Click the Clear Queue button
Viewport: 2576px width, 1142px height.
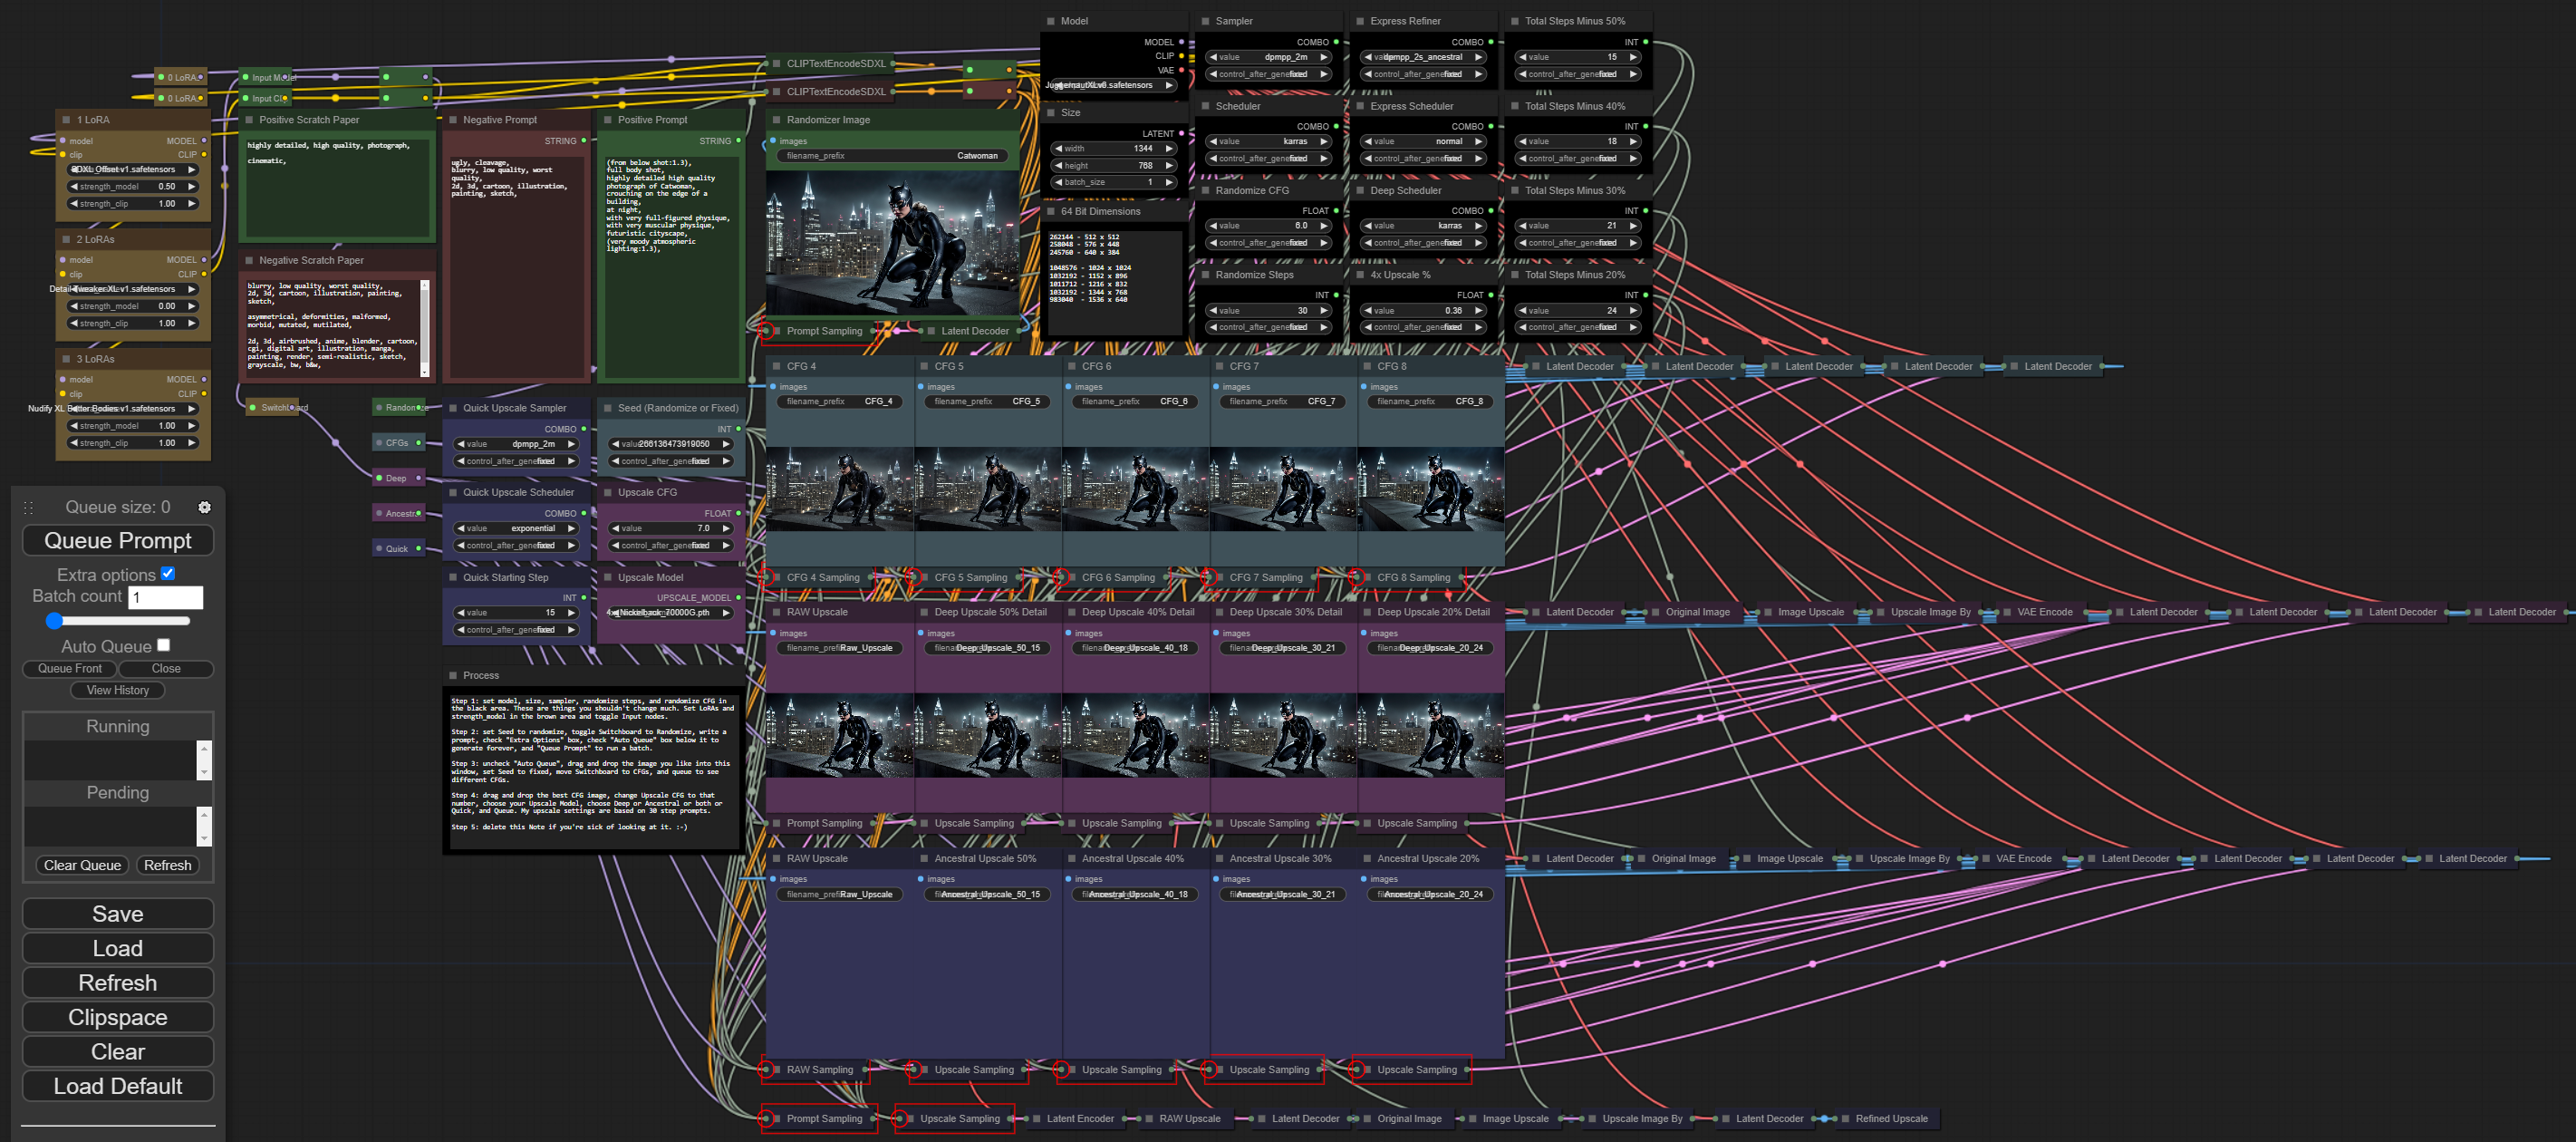82,866
